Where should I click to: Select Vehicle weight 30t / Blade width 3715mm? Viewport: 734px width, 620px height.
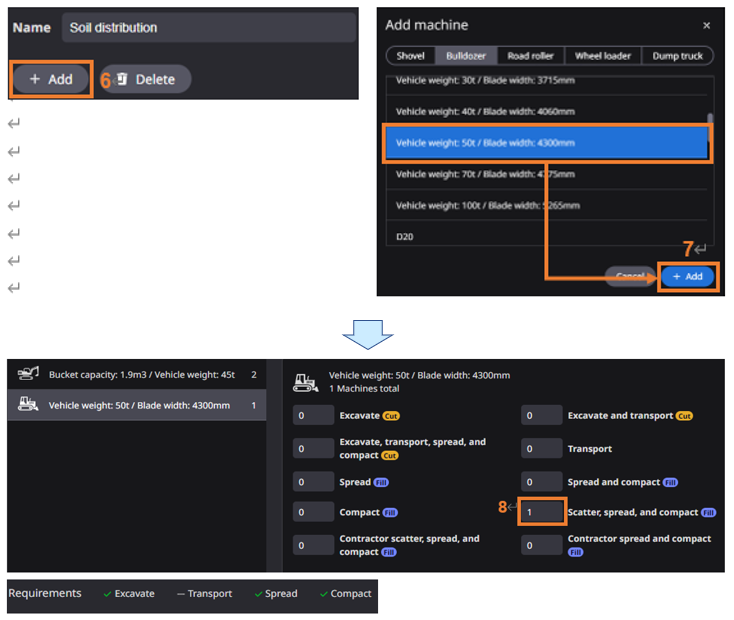pyautogui.click(x=547, y=82)
